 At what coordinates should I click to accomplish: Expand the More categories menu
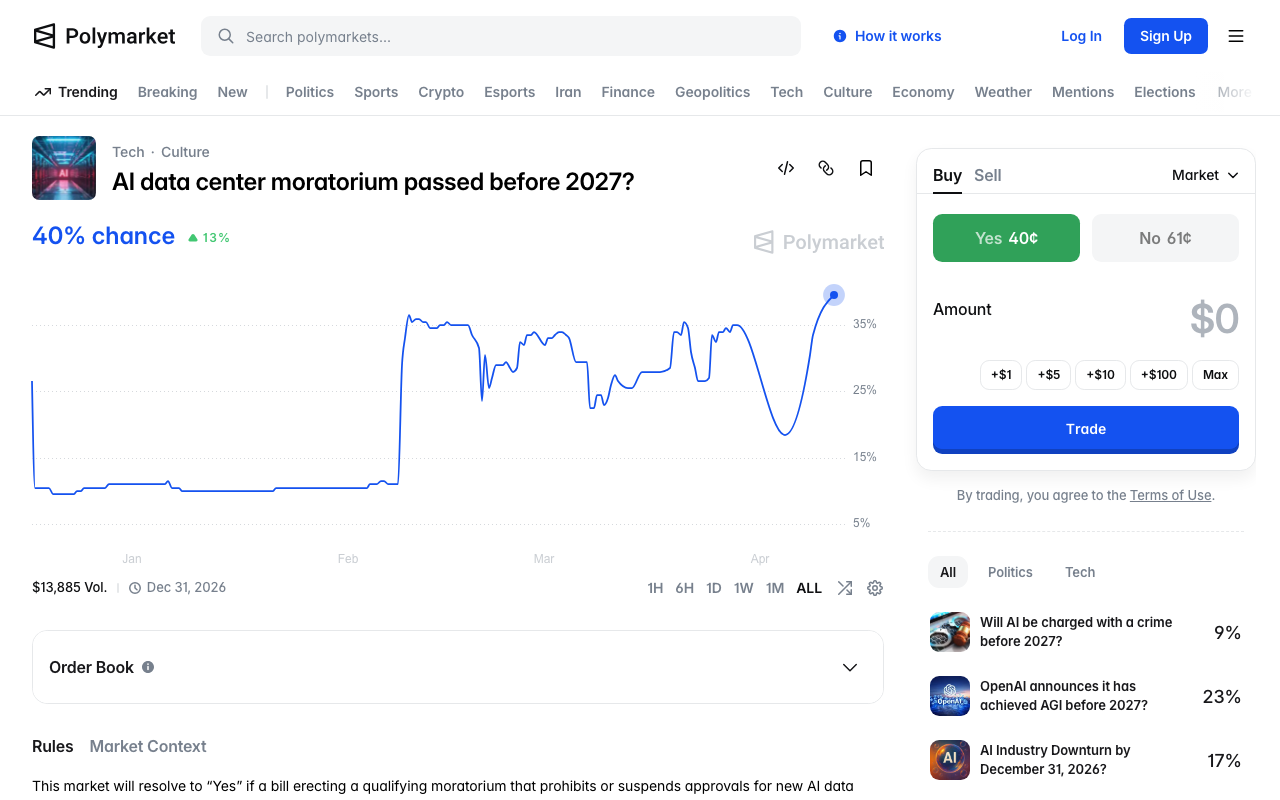point(1234,92)
